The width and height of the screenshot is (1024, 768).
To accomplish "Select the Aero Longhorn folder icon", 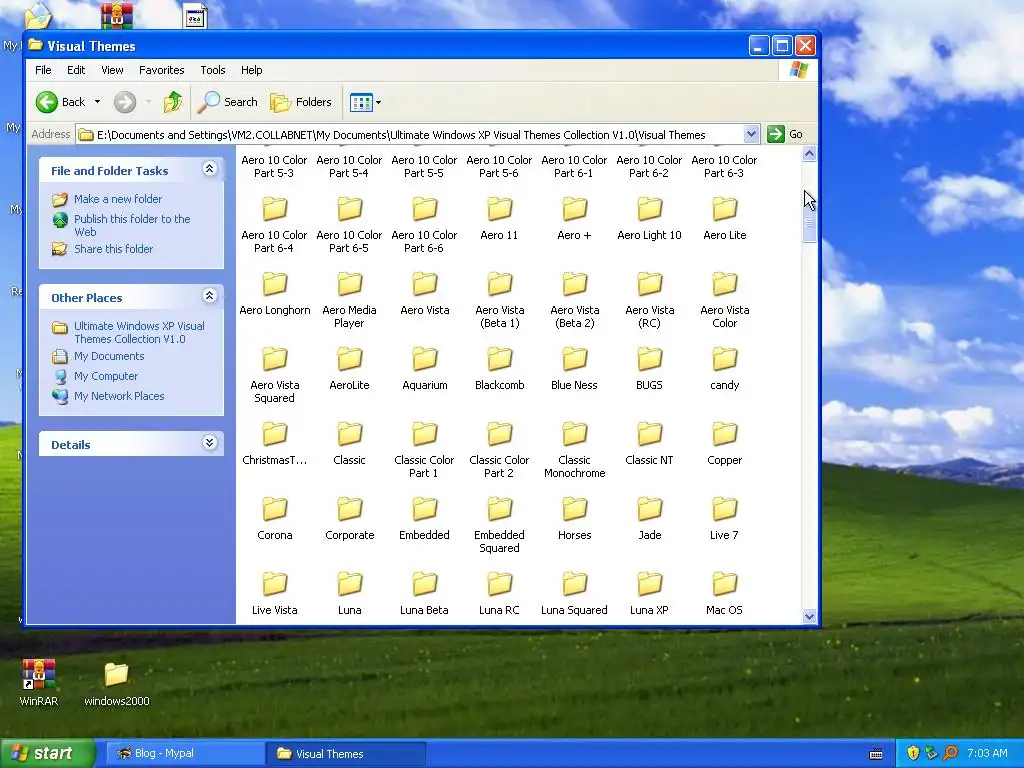I will [x=275, y=284].
